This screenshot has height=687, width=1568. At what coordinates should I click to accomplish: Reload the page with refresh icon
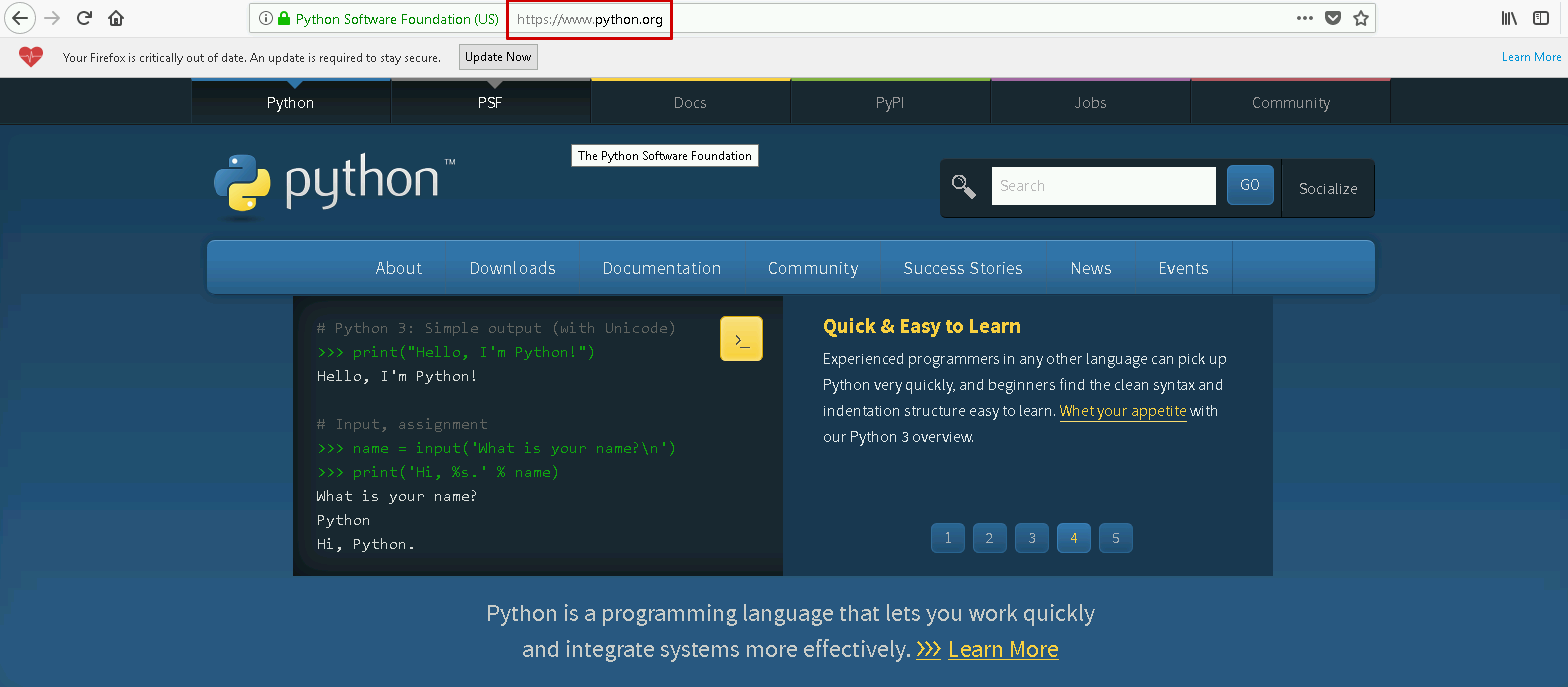(x=85, y=18)
